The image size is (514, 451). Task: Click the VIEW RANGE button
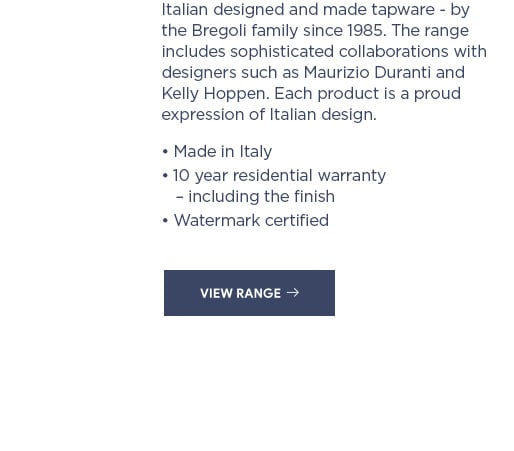point(249,293)
